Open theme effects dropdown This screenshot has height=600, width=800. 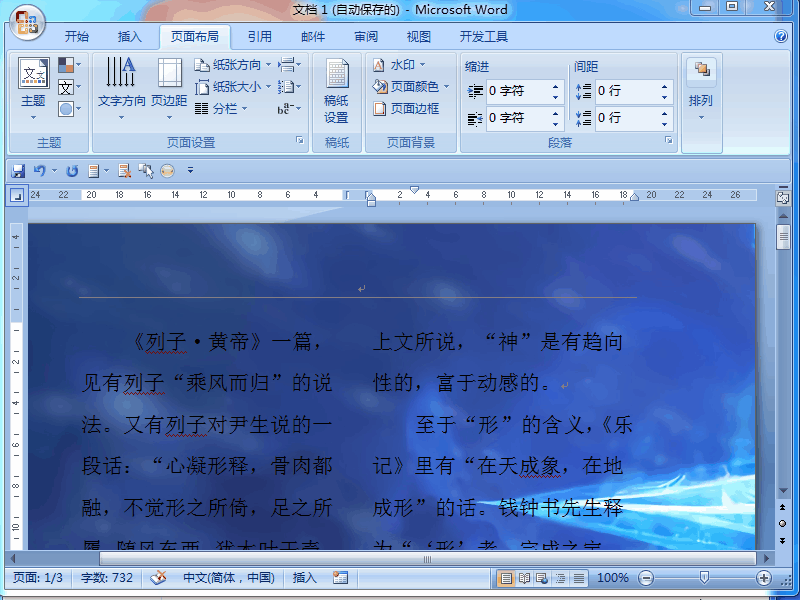tap(69, 109)
